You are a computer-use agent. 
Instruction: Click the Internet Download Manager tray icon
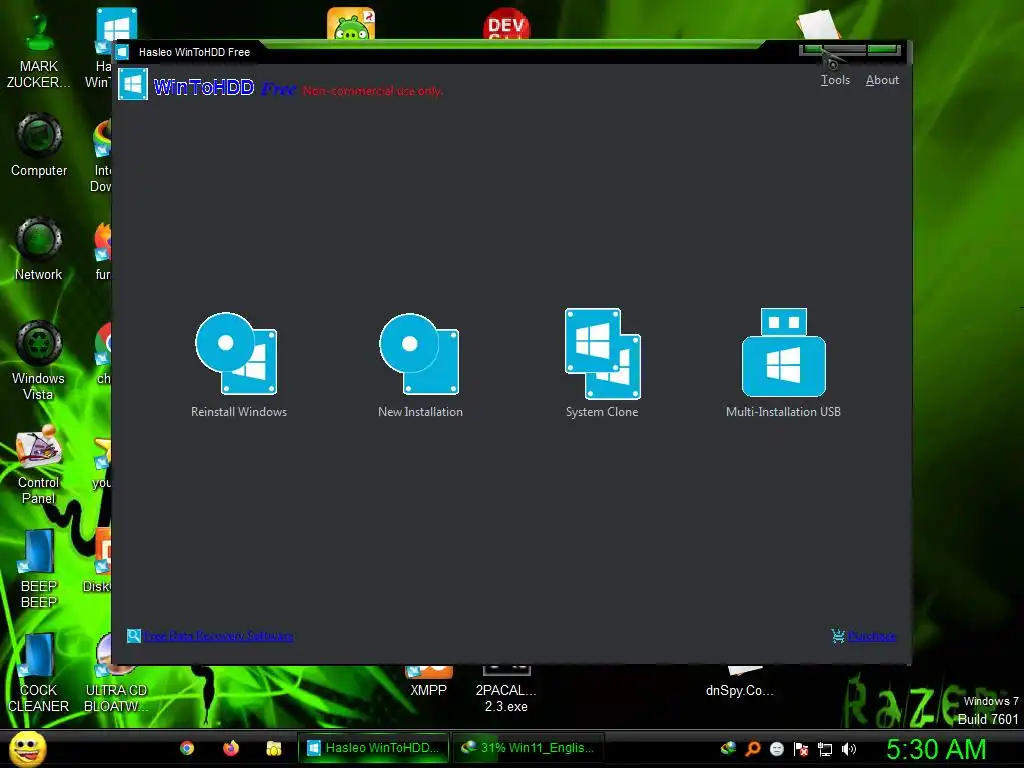click(728, 748)
